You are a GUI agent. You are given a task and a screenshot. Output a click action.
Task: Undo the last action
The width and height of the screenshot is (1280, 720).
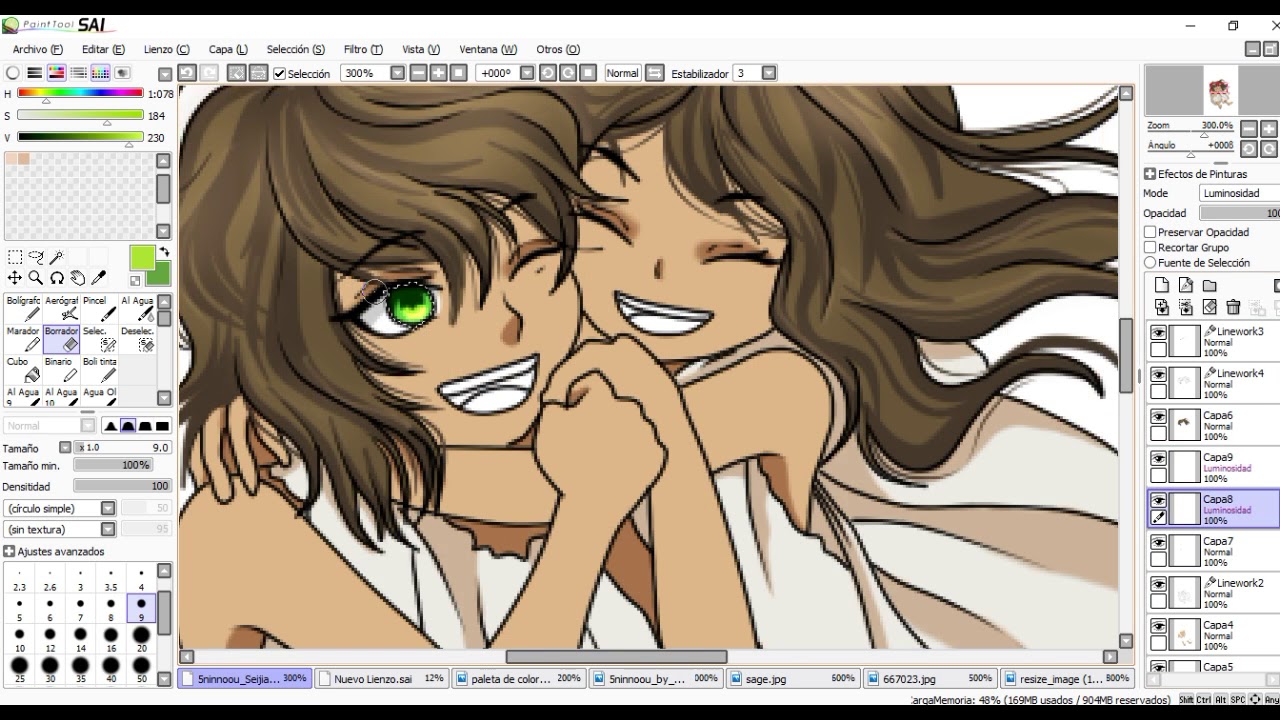187,73
